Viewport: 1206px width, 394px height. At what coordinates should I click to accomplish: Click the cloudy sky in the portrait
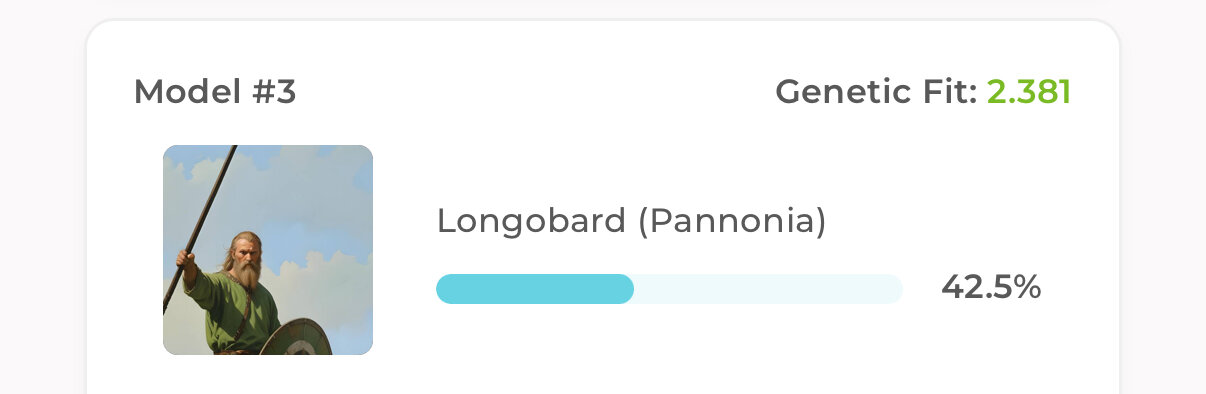(310, 200)
